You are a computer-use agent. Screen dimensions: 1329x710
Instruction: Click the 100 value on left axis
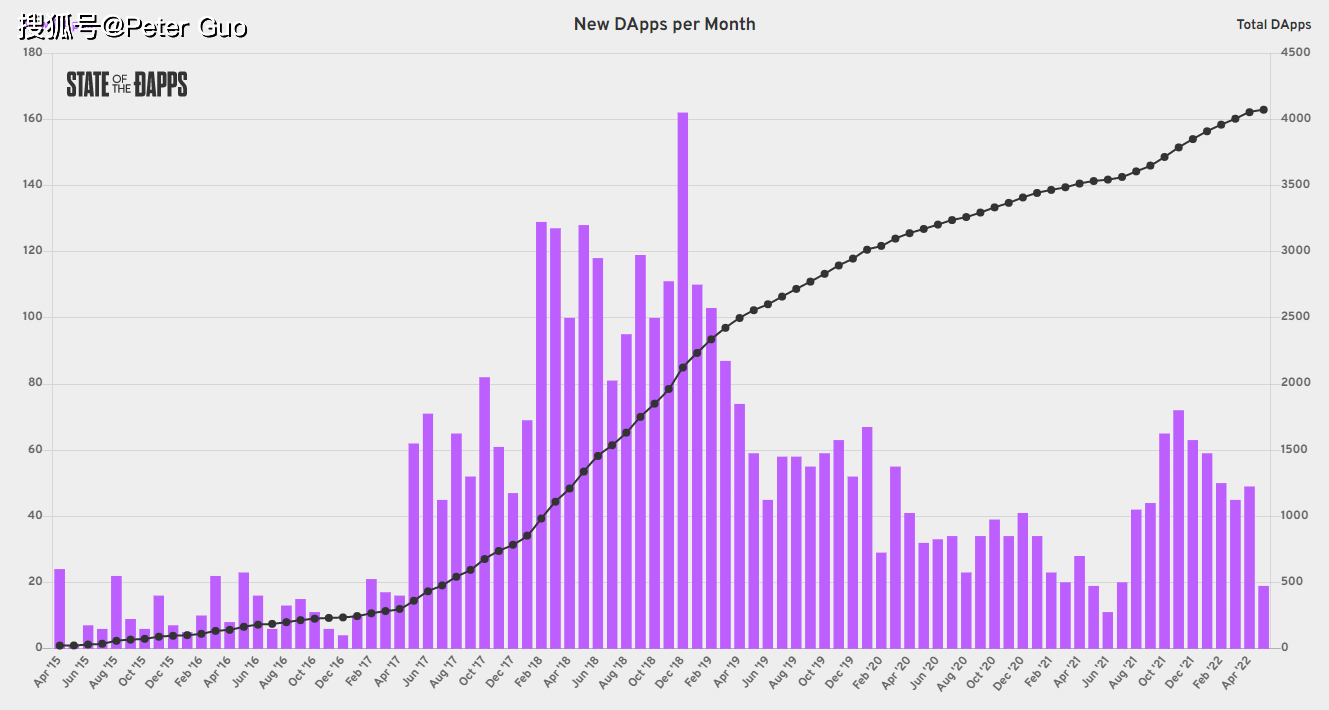32,318
